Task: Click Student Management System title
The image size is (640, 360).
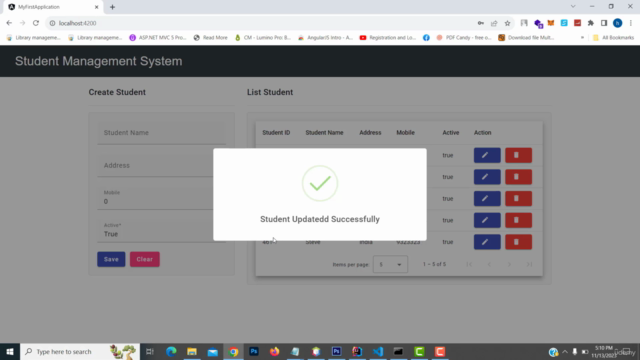Action: pos(99,61)
